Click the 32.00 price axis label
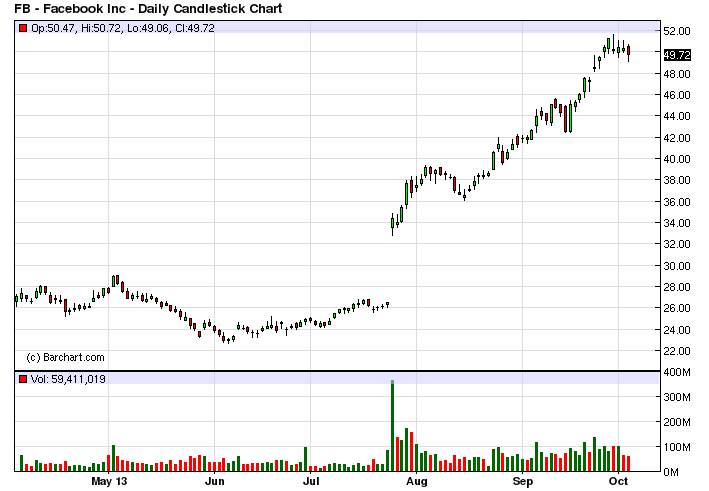Image resolution: width=709 pixels, height=491 pixels. click(x=677, y=244)
